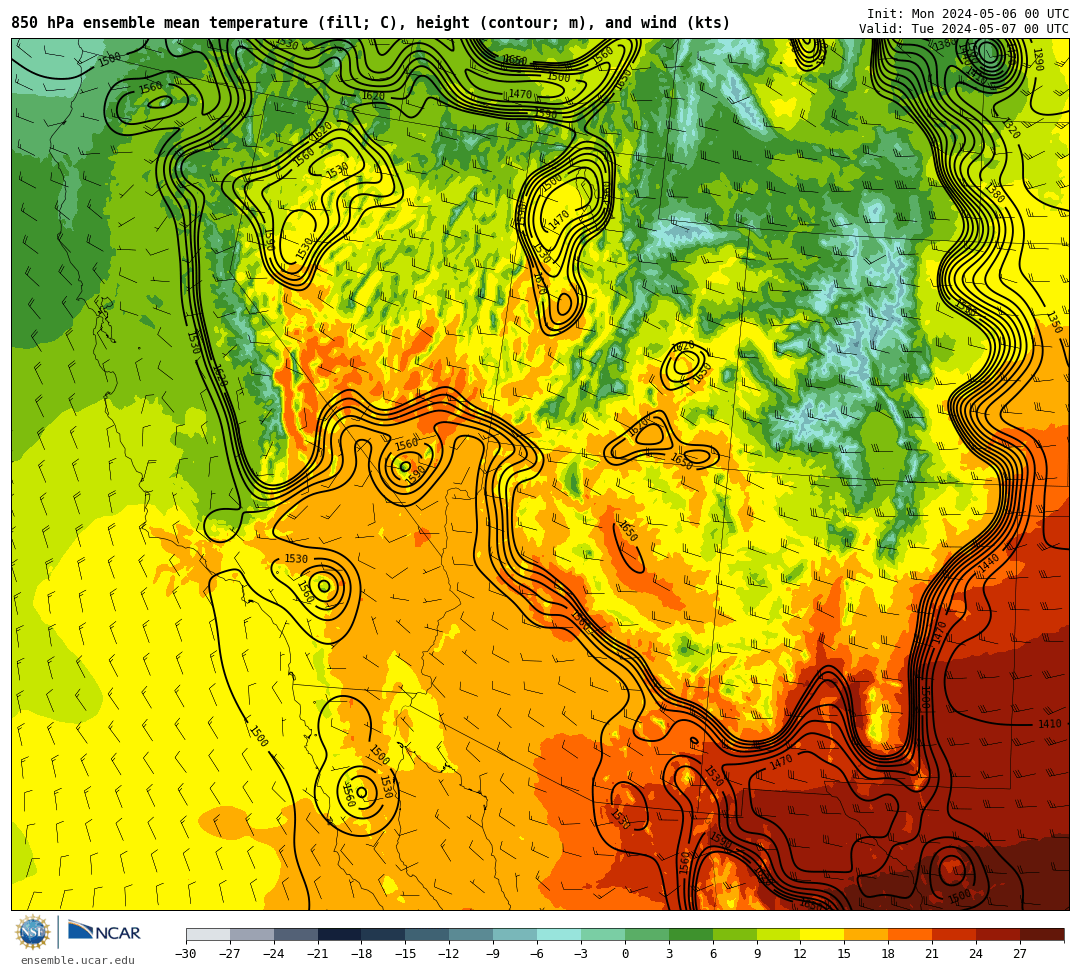Click the NCAR logo
1080x973 pixels.
104,932
